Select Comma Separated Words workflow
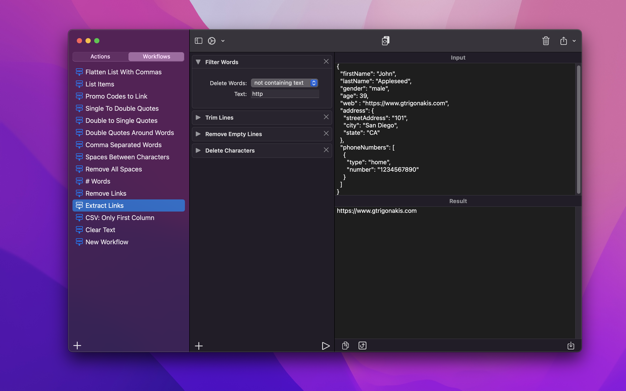The height and width of the screenshot is (391, 626). click(129, 145)
